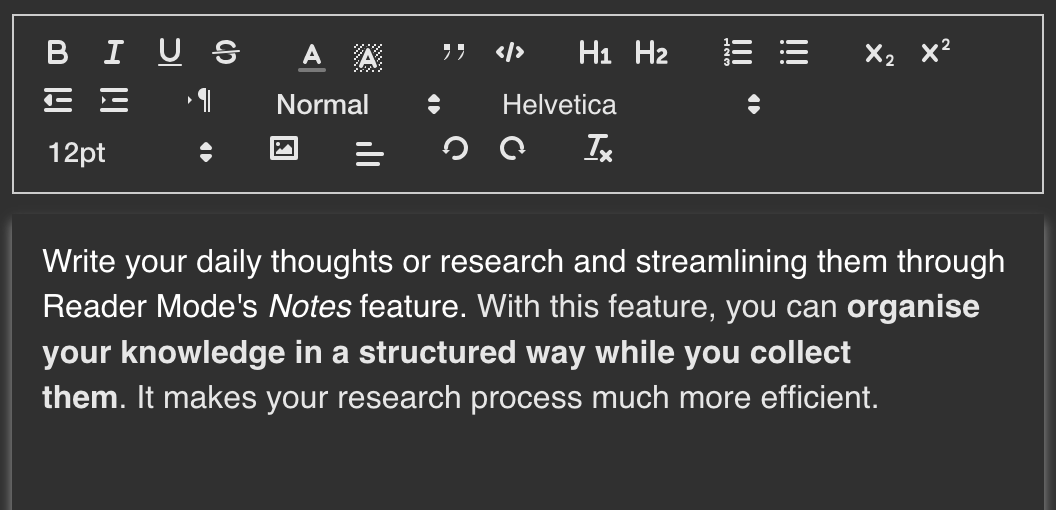Clear text formatting

click(x=598, y=148)
